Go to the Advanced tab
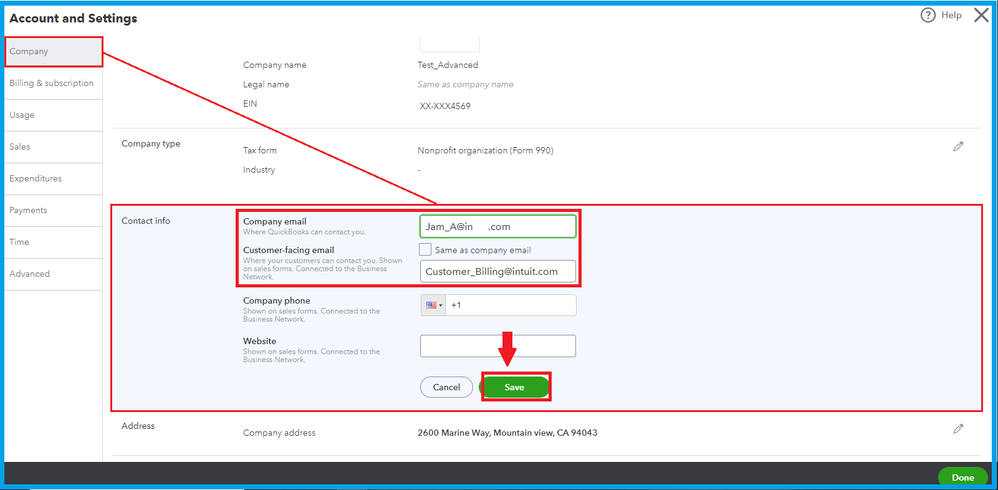Screen dimensions: 998x490 (x=53, y=274)
